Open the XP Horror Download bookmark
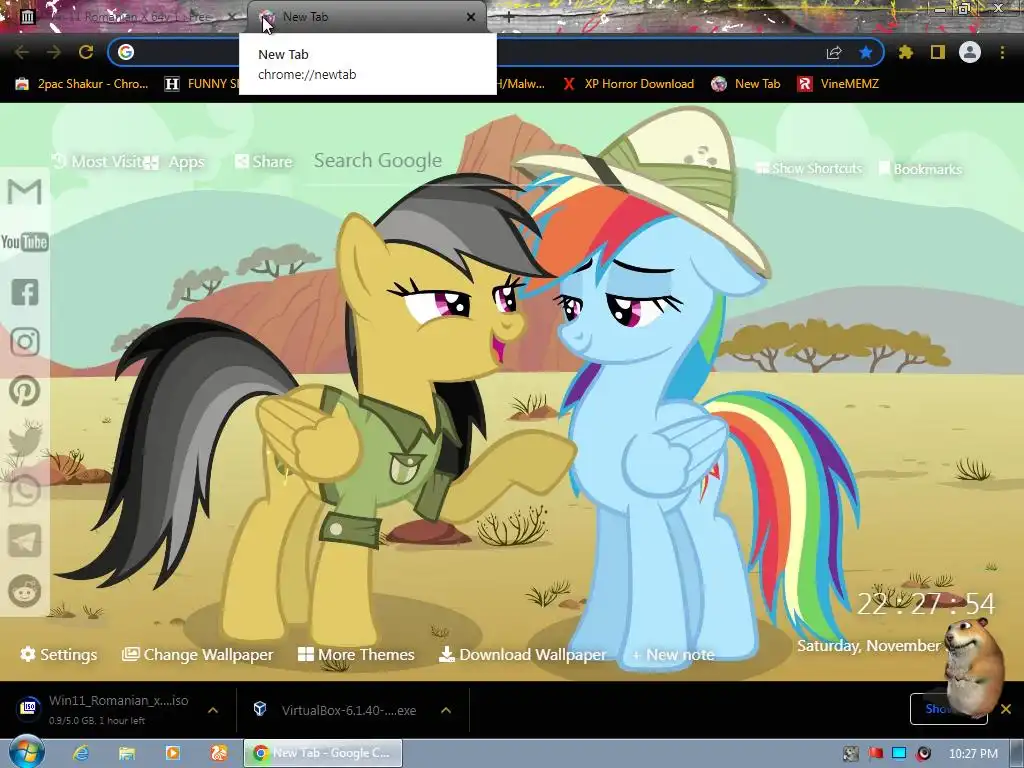Screen dimensions: 1024x768 [628, 84]
